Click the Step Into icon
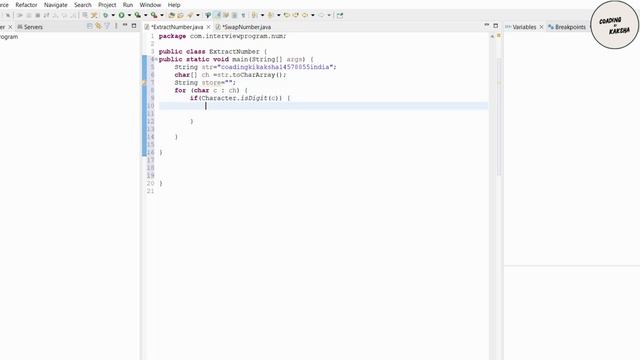 [54, 15]
